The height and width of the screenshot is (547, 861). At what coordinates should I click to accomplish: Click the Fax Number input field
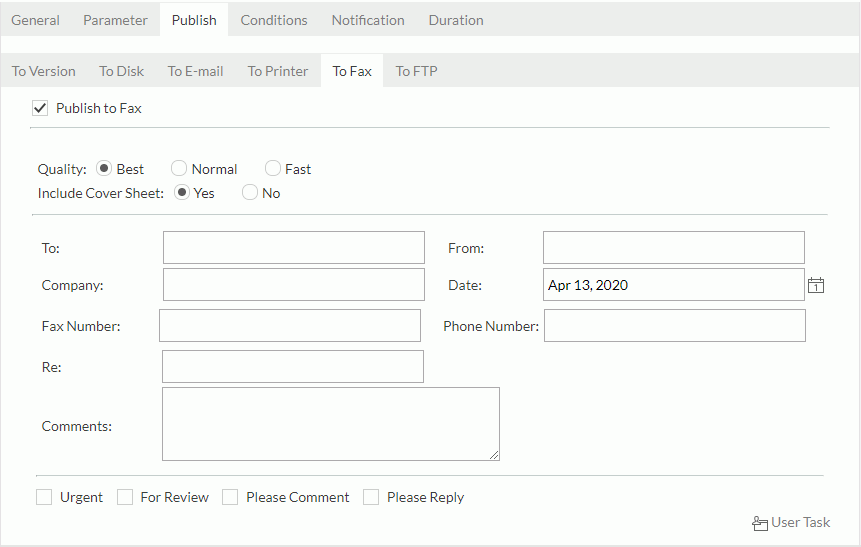290,326
